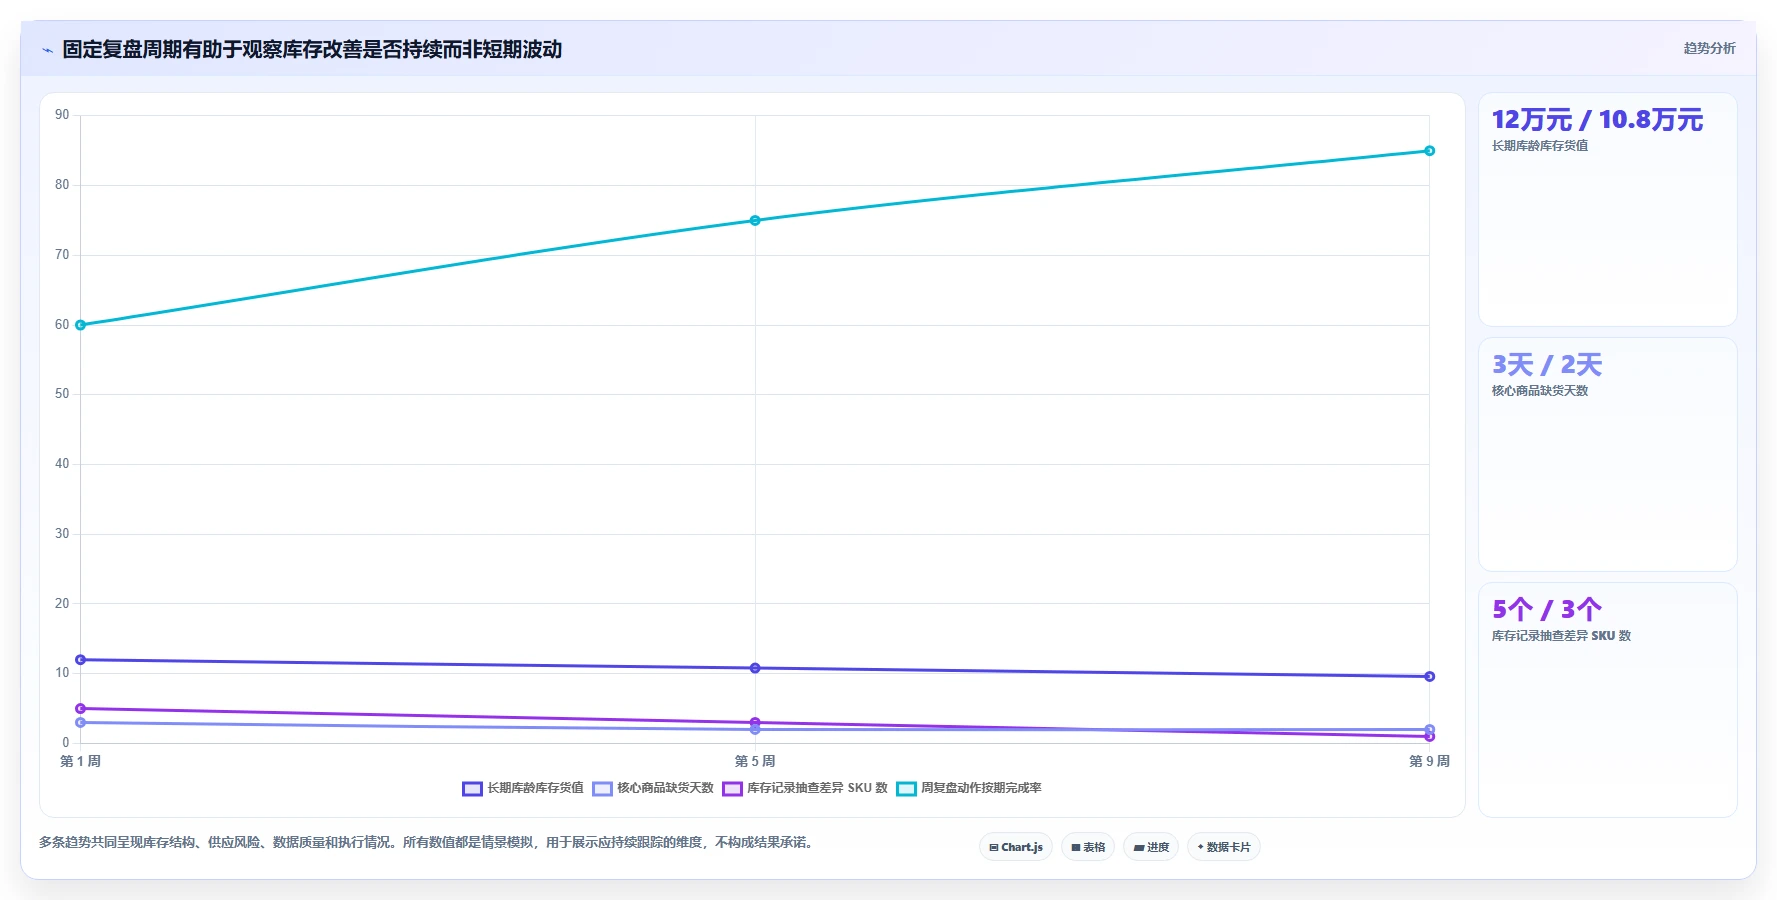Viewport: 1777px width, 900px height.
Task: Click the 10 y-axis tick label
Action: point(62,673)
